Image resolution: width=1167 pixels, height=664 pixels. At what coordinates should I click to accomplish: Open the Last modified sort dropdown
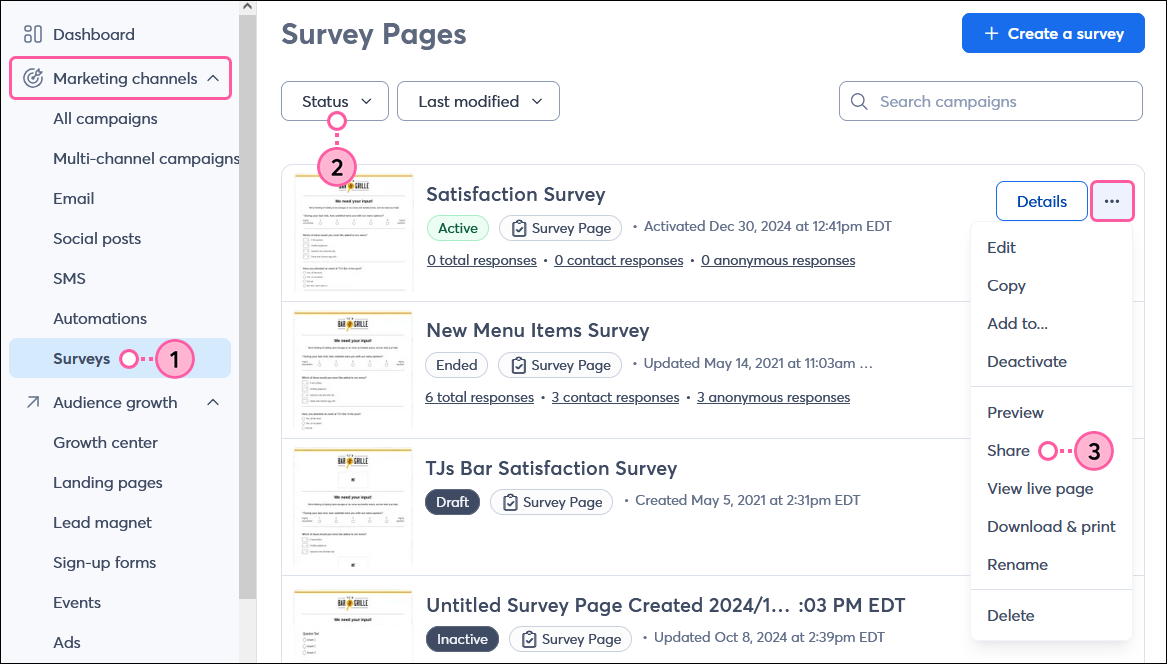tap(479, 101)
